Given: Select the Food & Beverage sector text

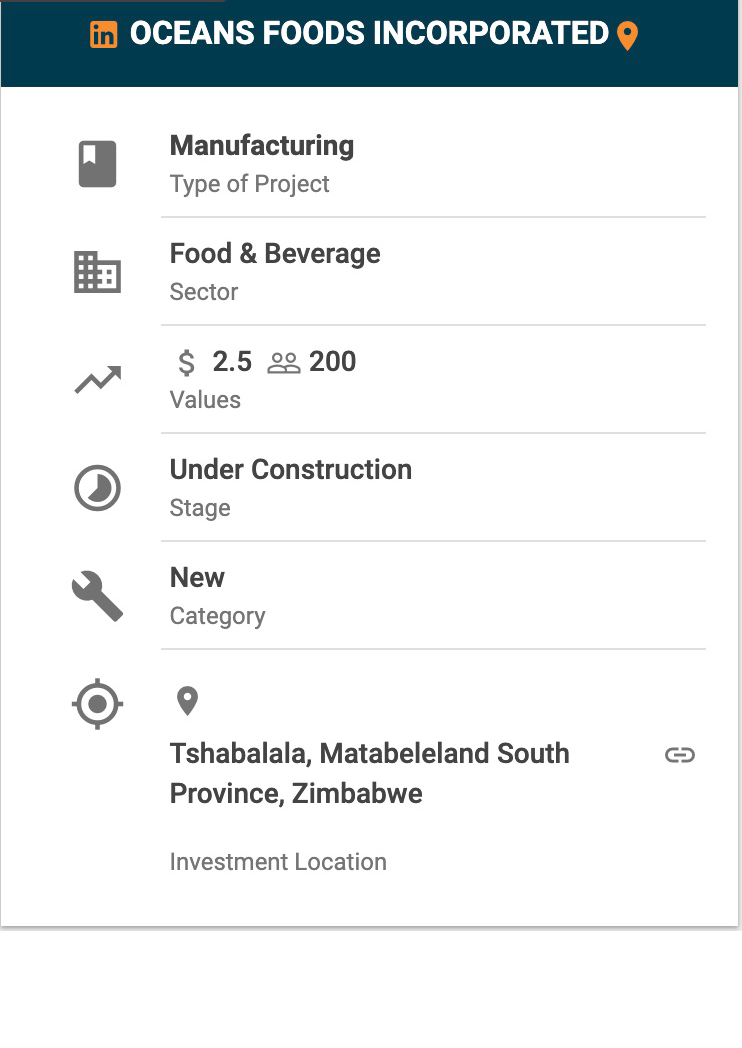Looking at the screenshot, I should click(275, 254).
